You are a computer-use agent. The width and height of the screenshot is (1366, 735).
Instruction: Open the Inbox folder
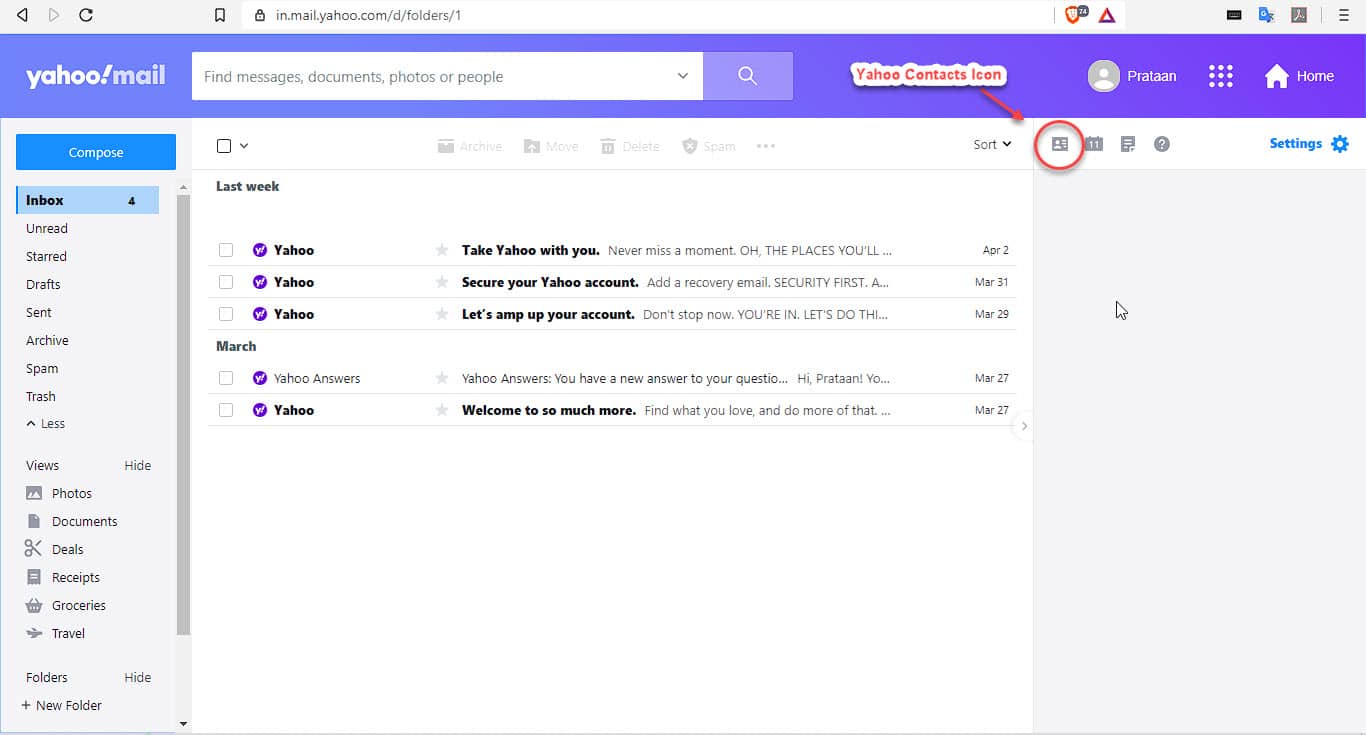coord(87,200)
